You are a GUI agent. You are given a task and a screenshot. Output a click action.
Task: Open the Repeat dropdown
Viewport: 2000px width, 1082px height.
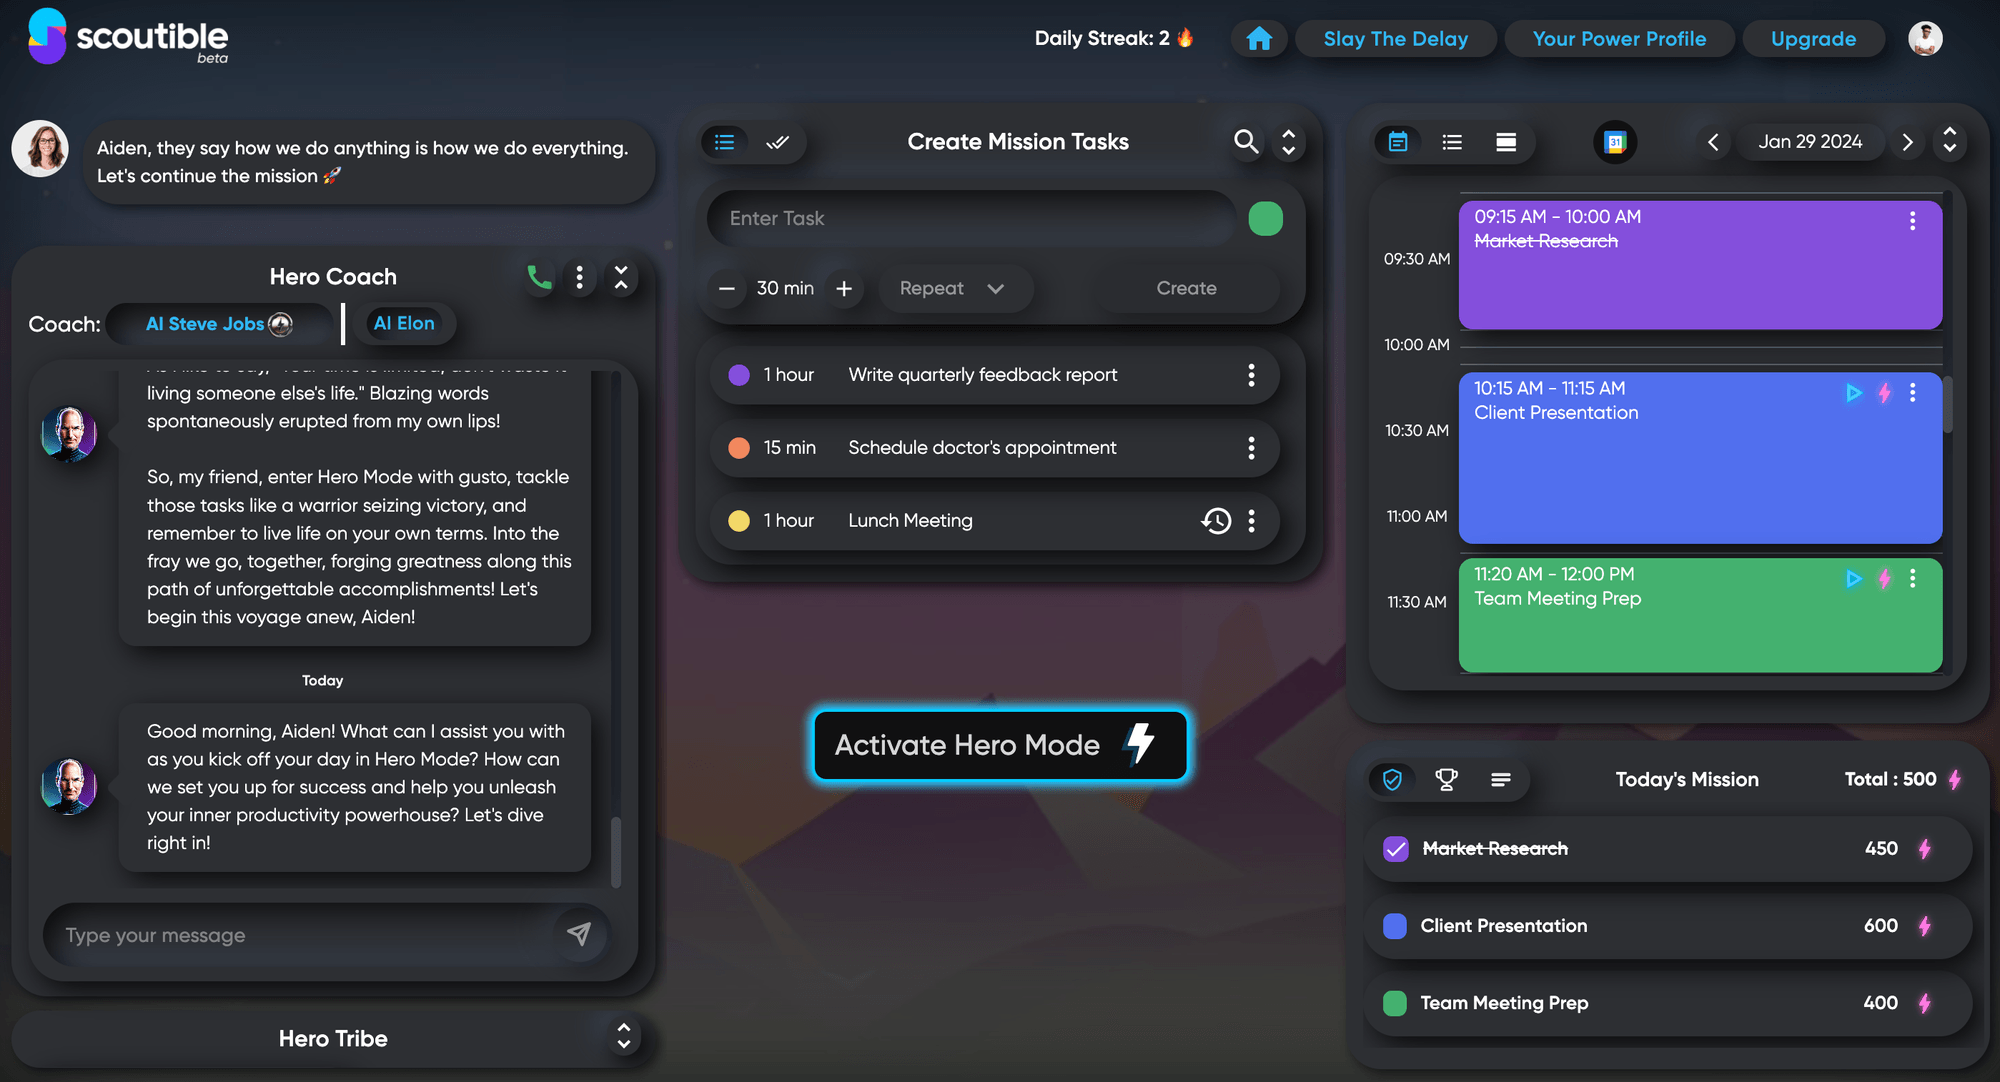(951, 288)
